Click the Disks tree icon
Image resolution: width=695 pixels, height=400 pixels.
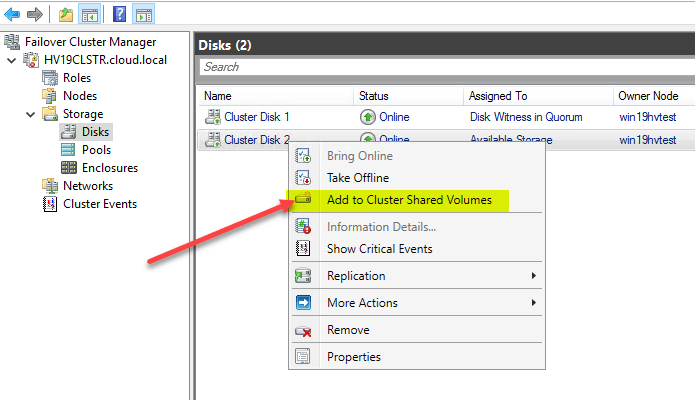pos(68,132)
